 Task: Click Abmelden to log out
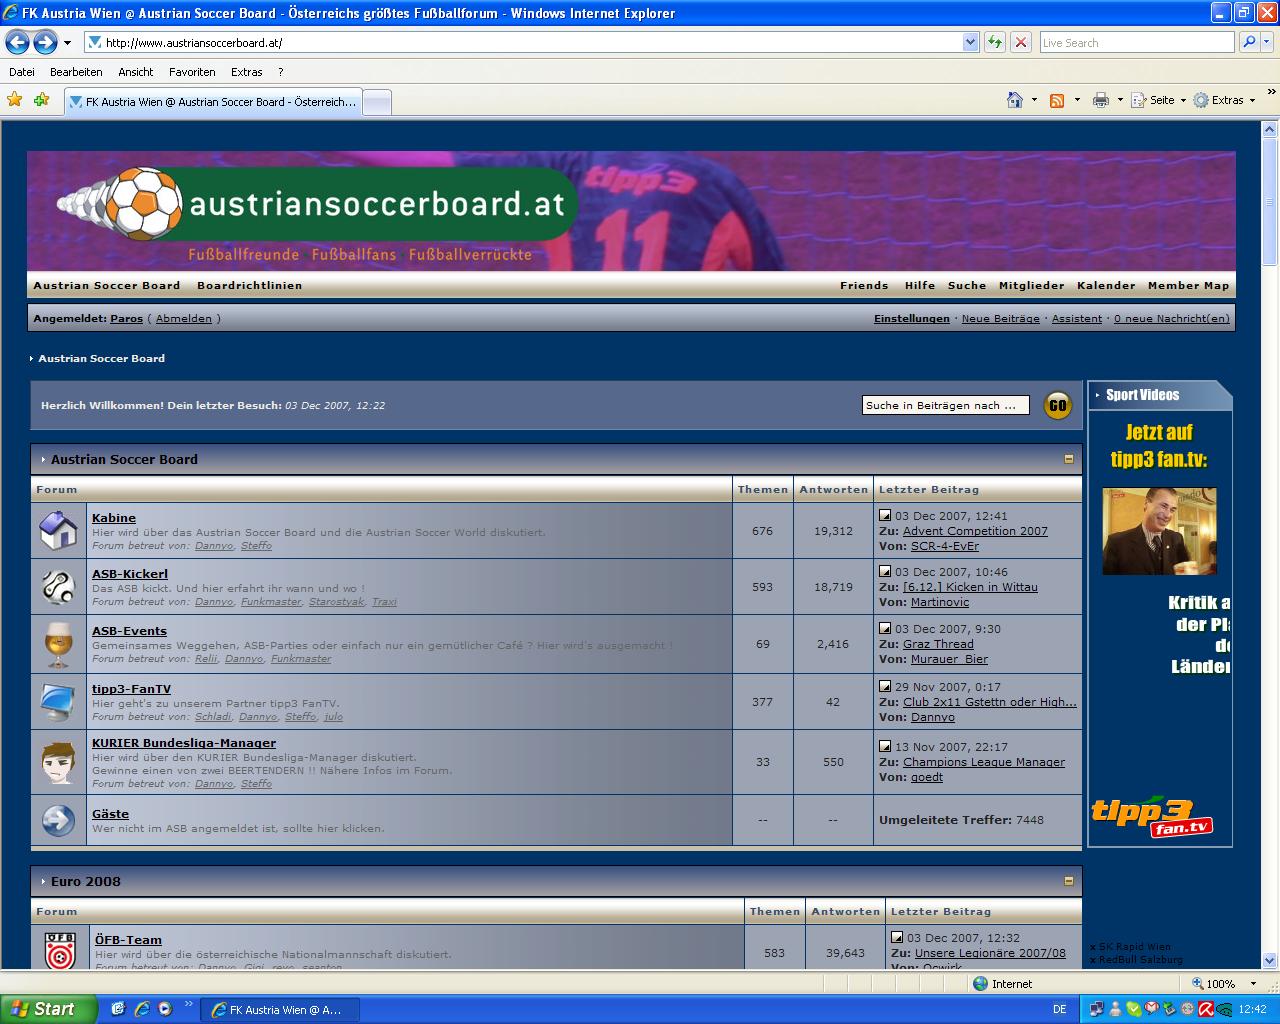click(184, 318)
